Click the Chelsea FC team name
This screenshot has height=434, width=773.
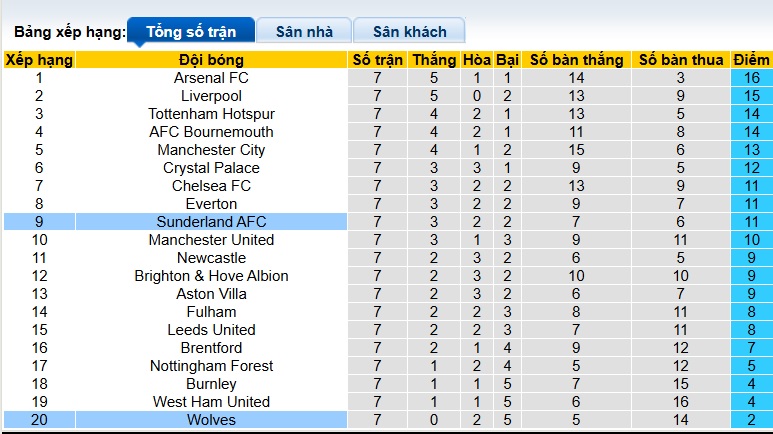(x=211, y=186)
